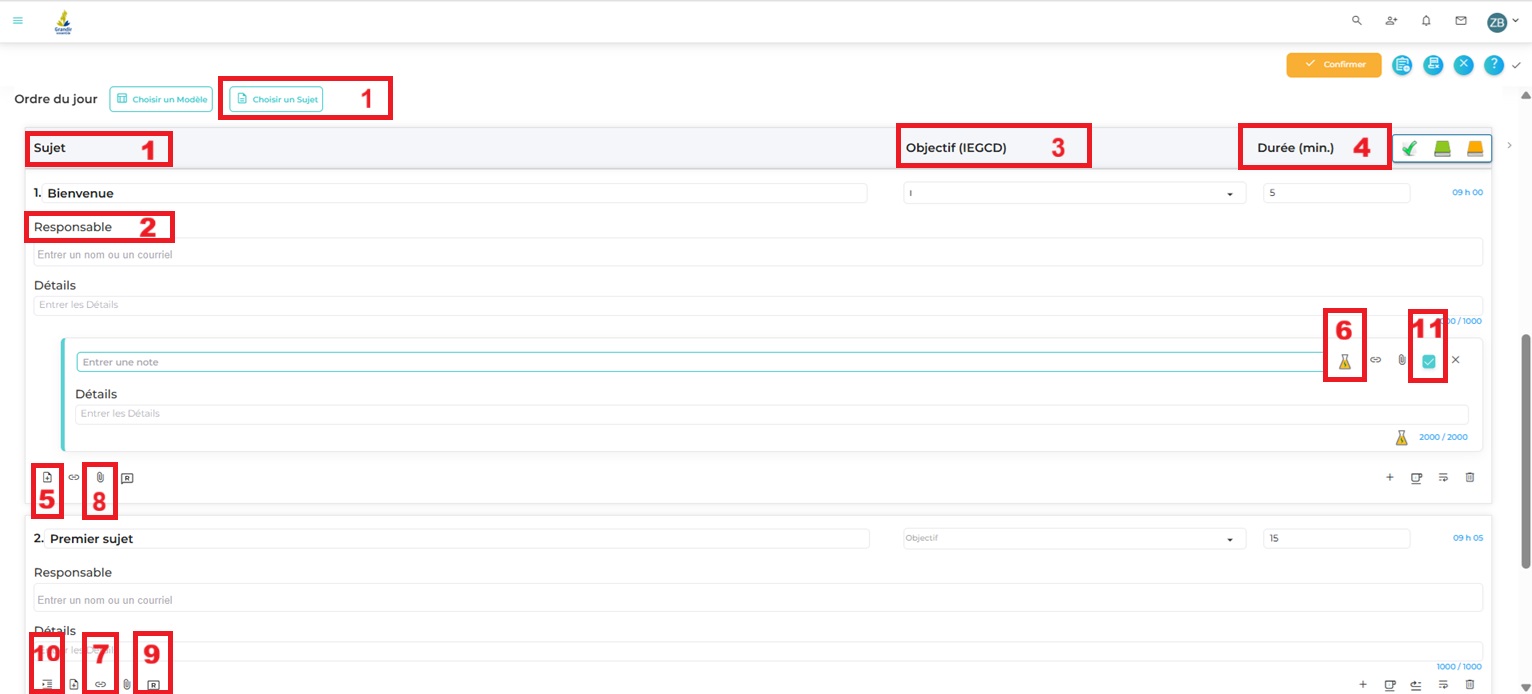This screenshot has height=694, width=1532.
Task: Click the blue help question mark icon
Action: [x=1493, y=65]
